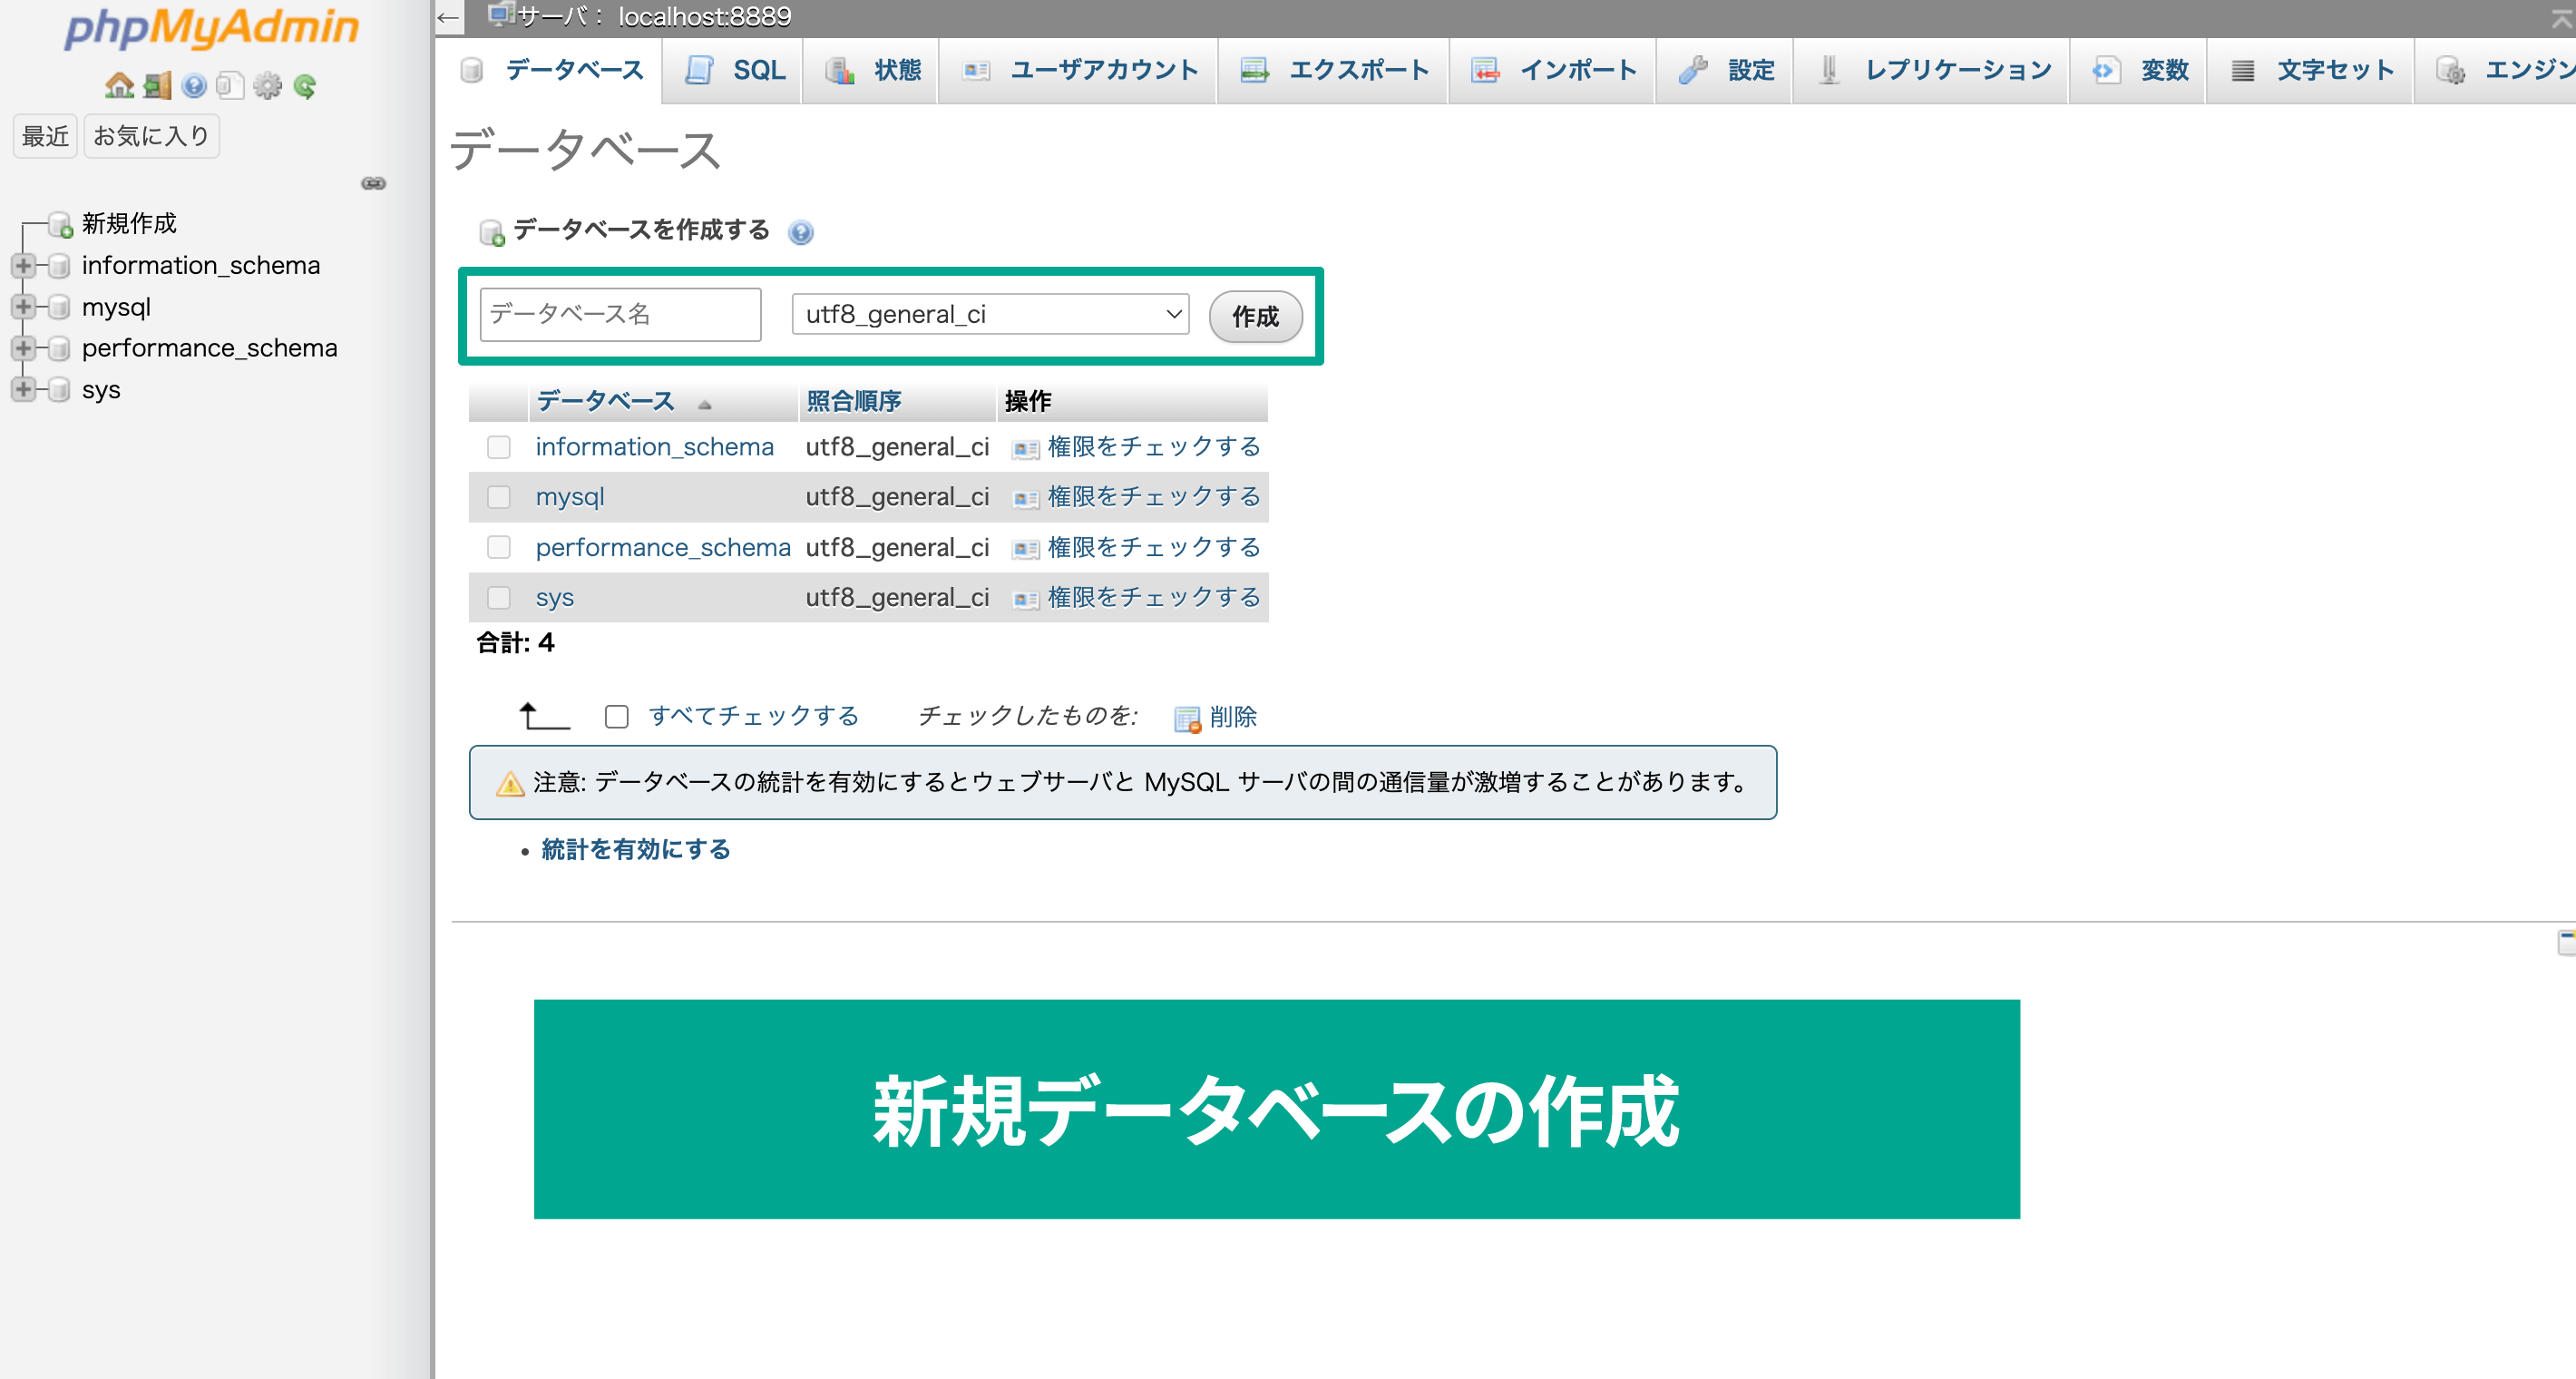Click database icon of sys in sidebar tree
Viewport: 2576px width, 1379px height.
(x=59, y=389)
